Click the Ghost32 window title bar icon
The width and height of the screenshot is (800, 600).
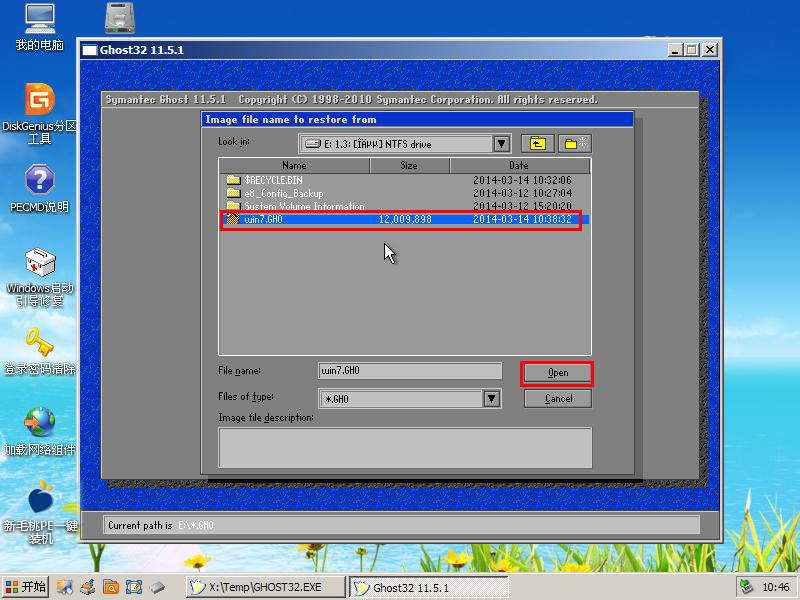click(89, 50)
